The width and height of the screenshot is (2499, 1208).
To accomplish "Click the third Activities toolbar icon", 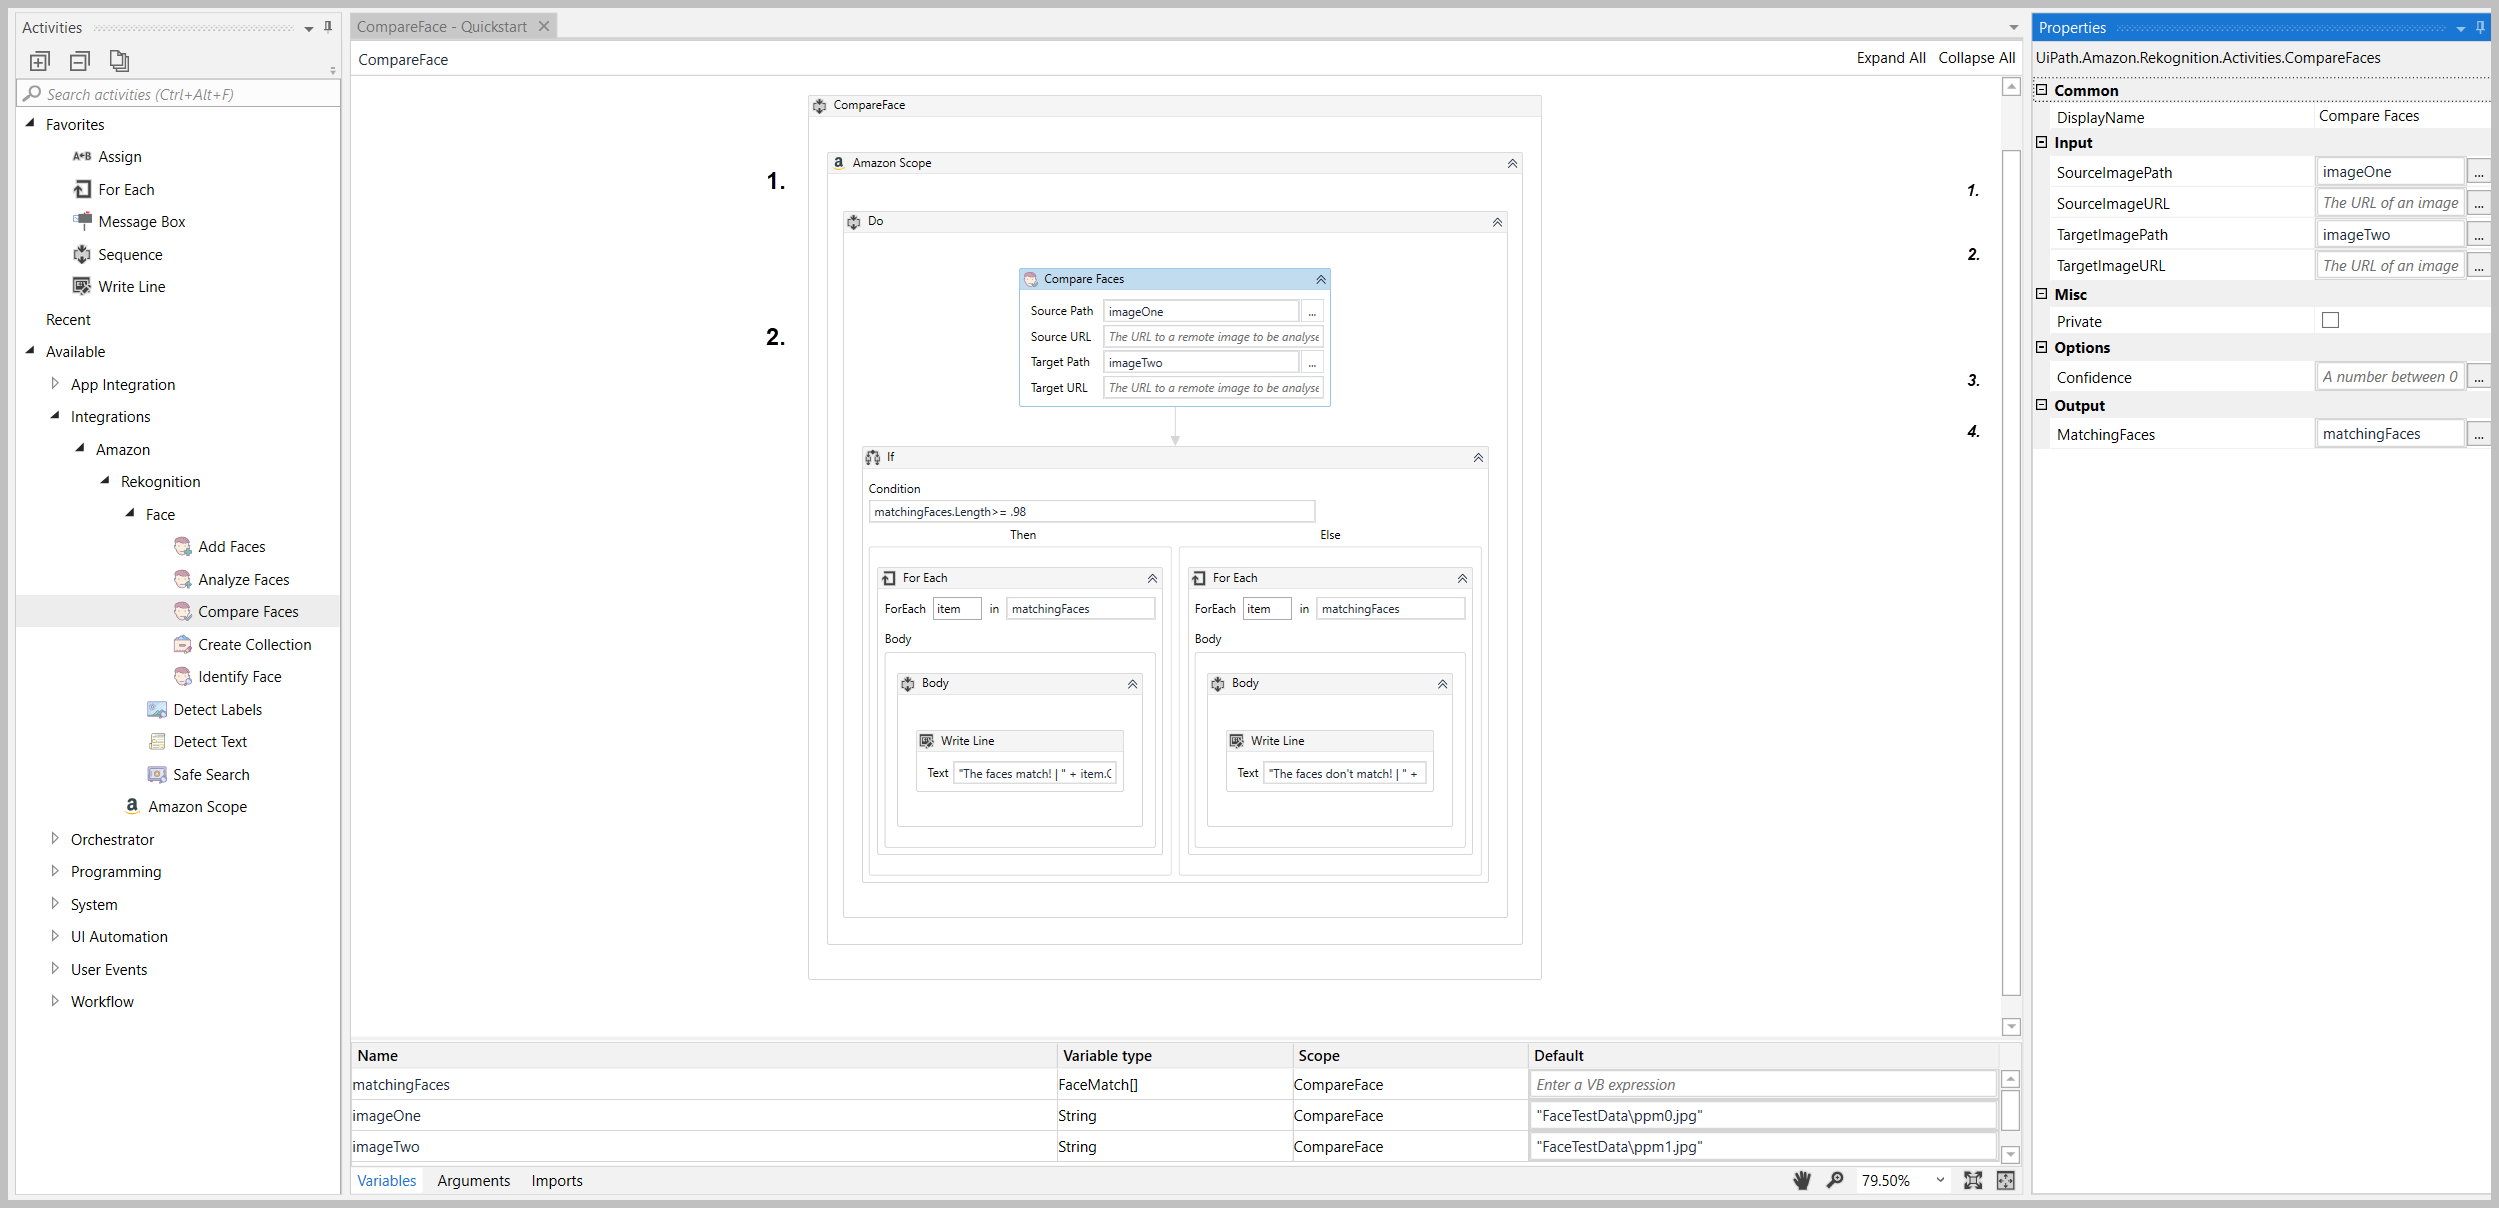I will pos(120,62).
